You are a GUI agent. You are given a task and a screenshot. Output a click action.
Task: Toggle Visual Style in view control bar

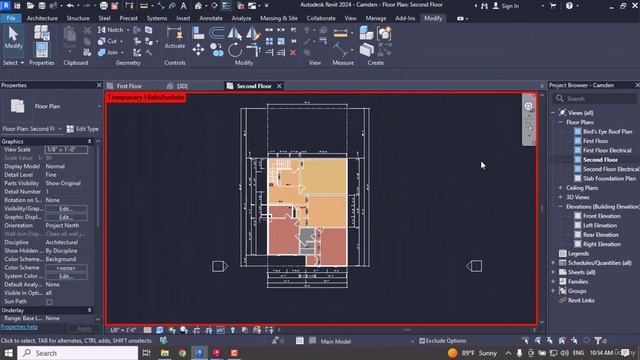pyautogui.click(x=160, y=330)
